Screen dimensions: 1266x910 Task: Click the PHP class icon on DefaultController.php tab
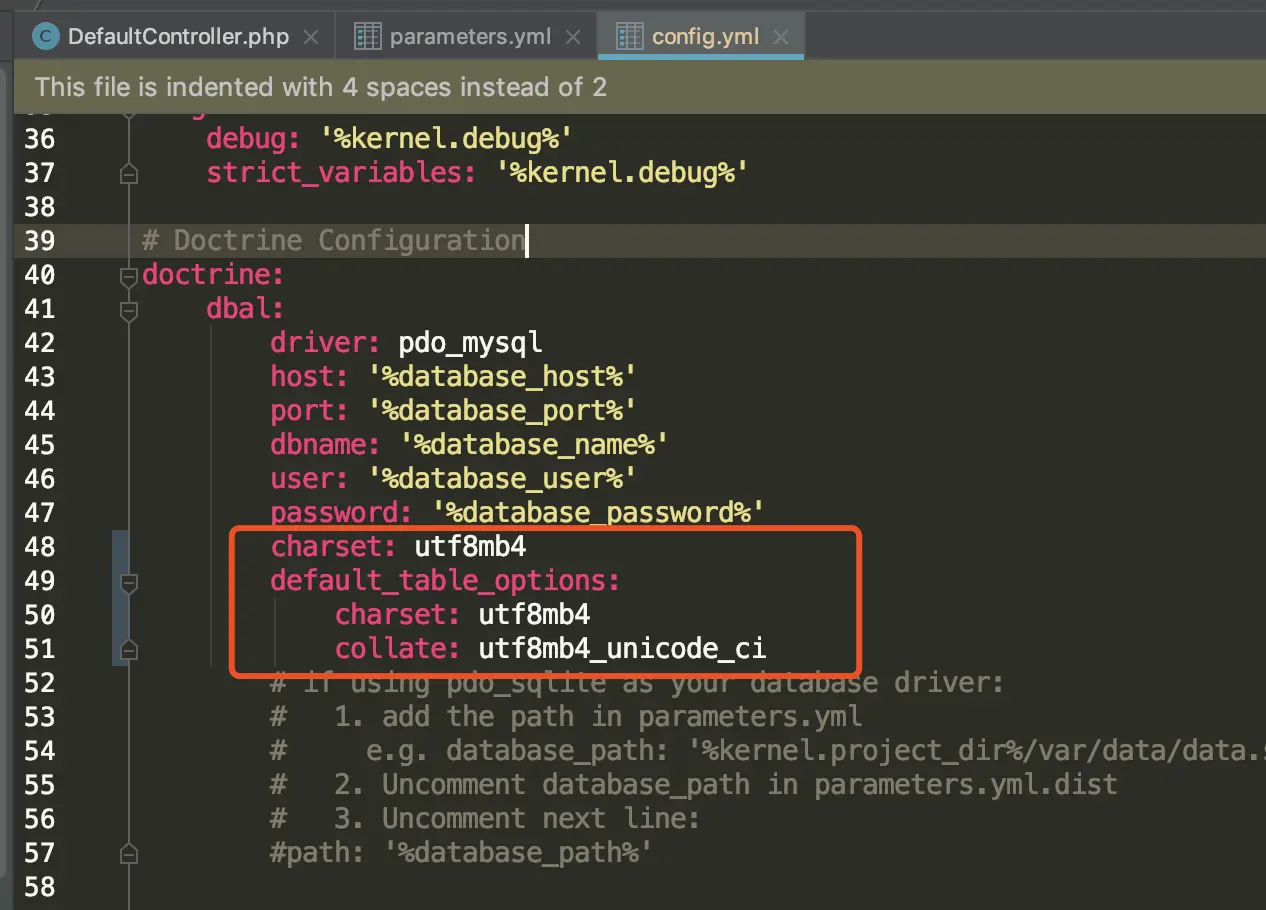(x=46, y=37)
